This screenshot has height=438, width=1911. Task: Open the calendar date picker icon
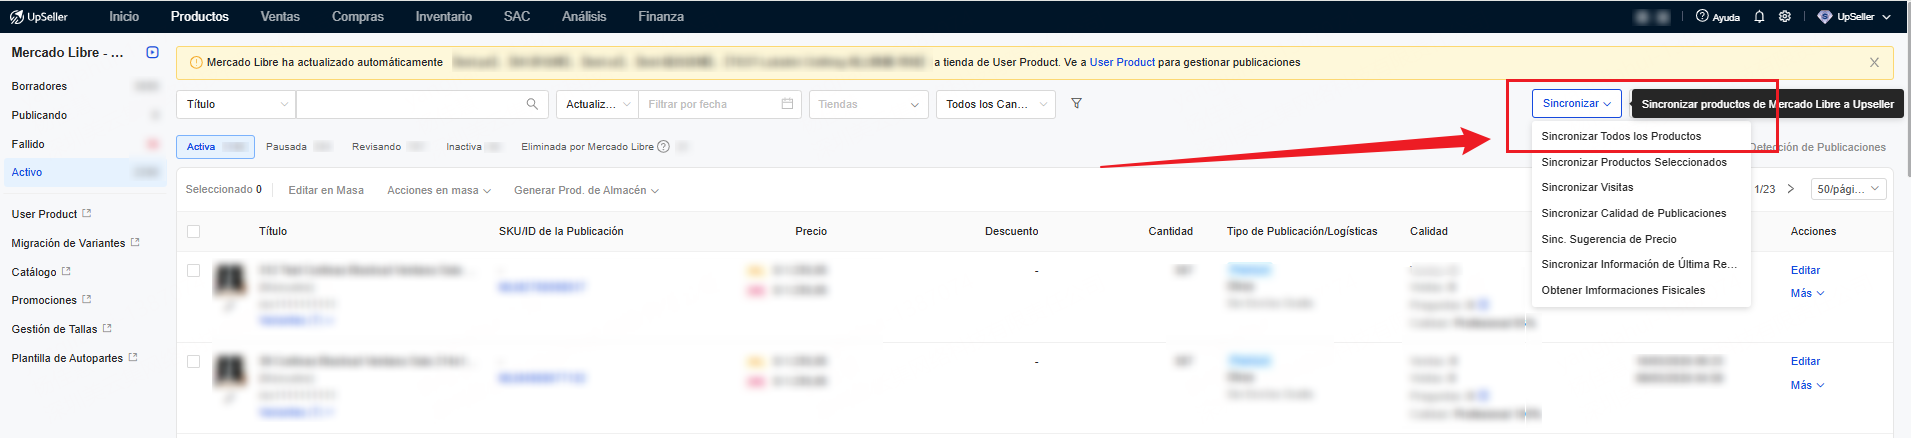(x=787, y=104)
